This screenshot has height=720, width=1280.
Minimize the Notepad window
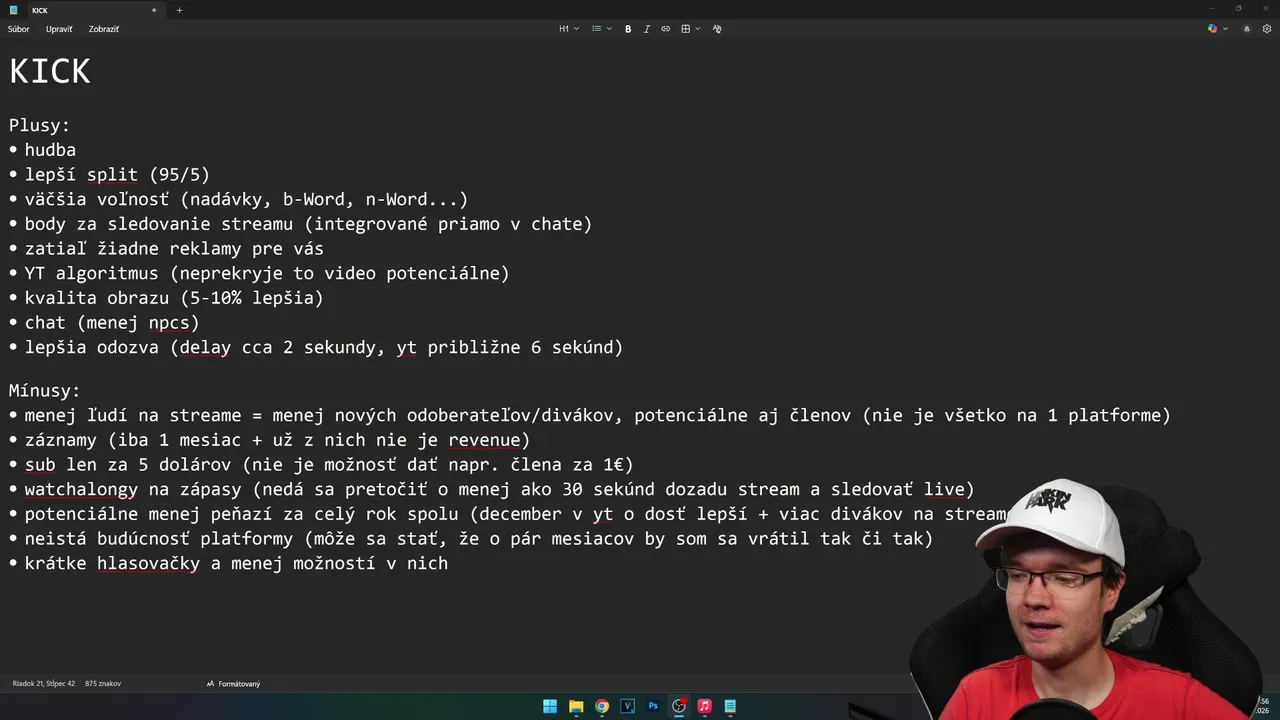(1211, 9)
